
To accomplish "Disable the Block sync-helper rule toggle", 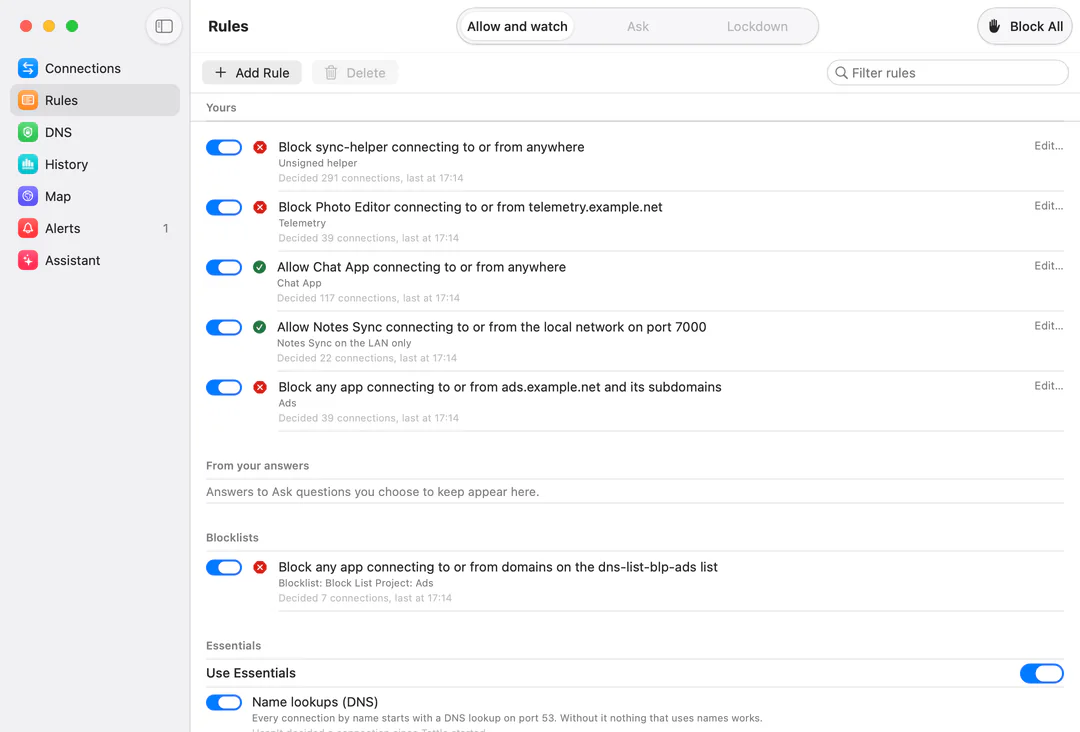I will pos(224,147).
